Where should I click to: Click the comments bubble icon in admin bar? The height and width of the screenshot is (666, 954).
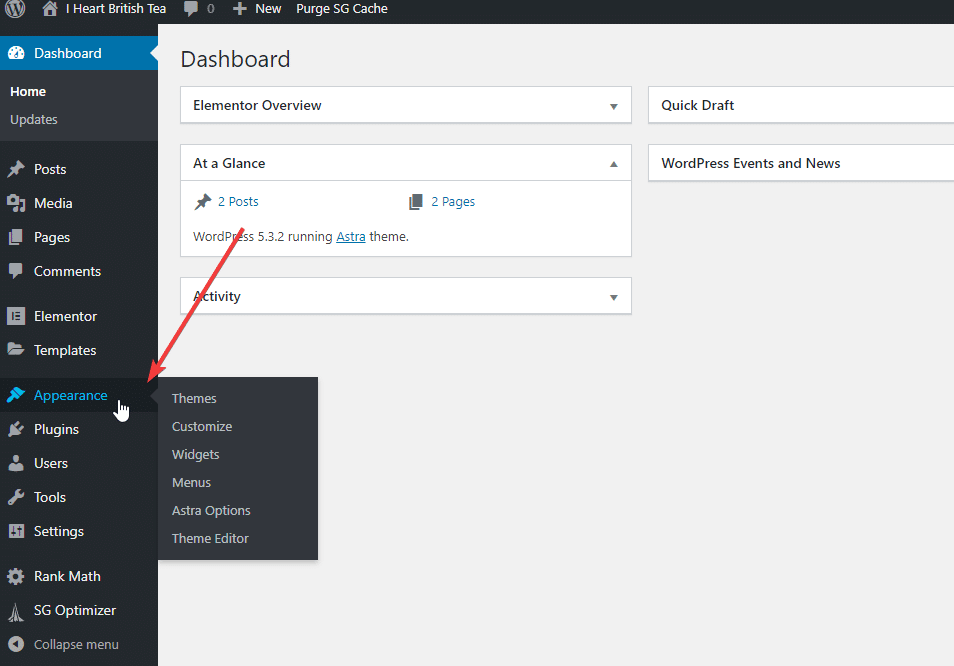190,9
